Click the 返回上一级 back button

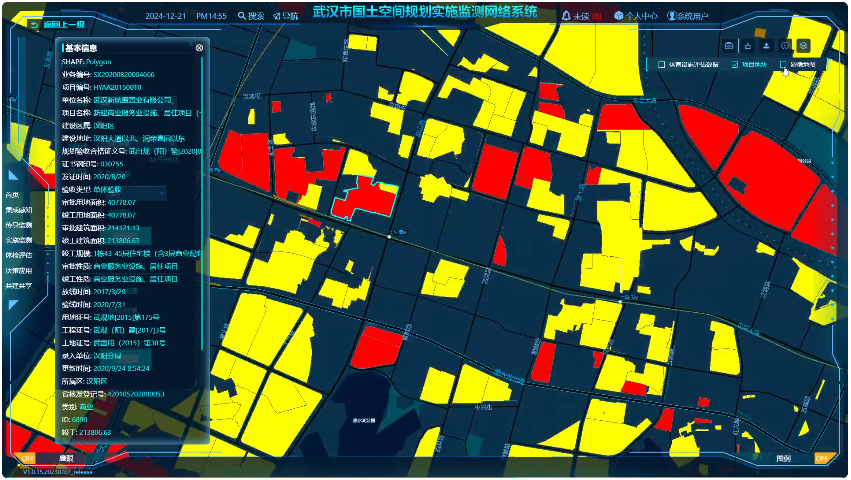(x=58, y=24)
